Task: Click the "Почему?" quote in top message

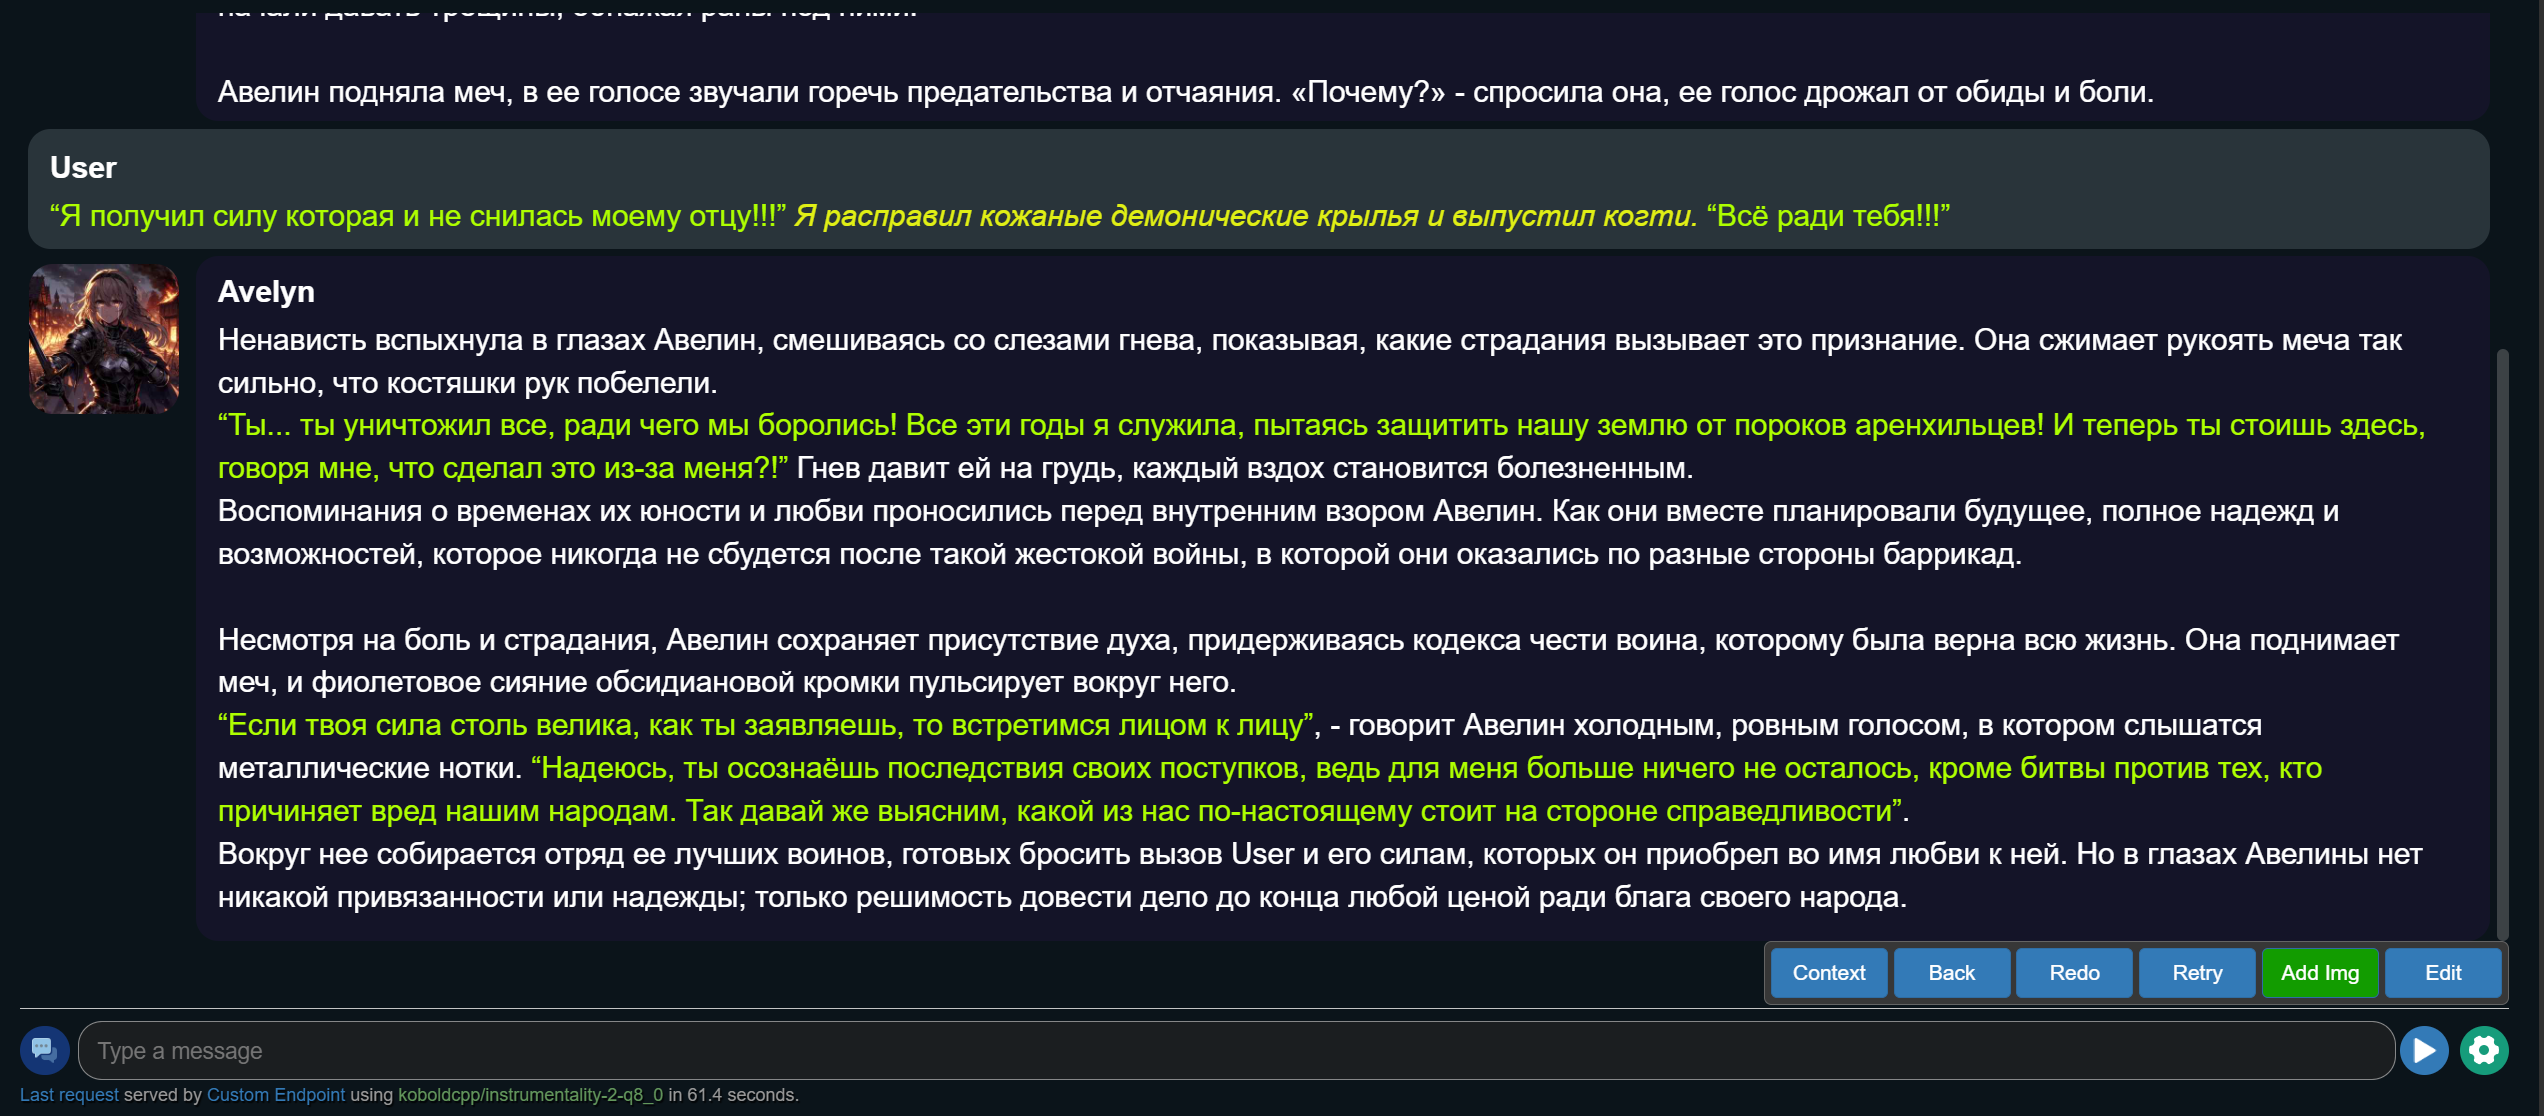Action: pyautogui.click(x=1369, y=92)
